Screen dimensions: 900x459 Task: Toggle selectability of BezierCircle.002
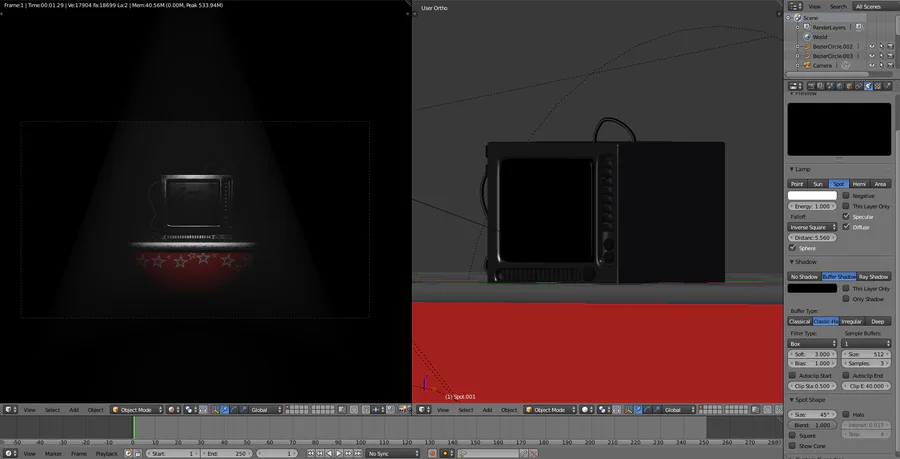coord(880,46)
